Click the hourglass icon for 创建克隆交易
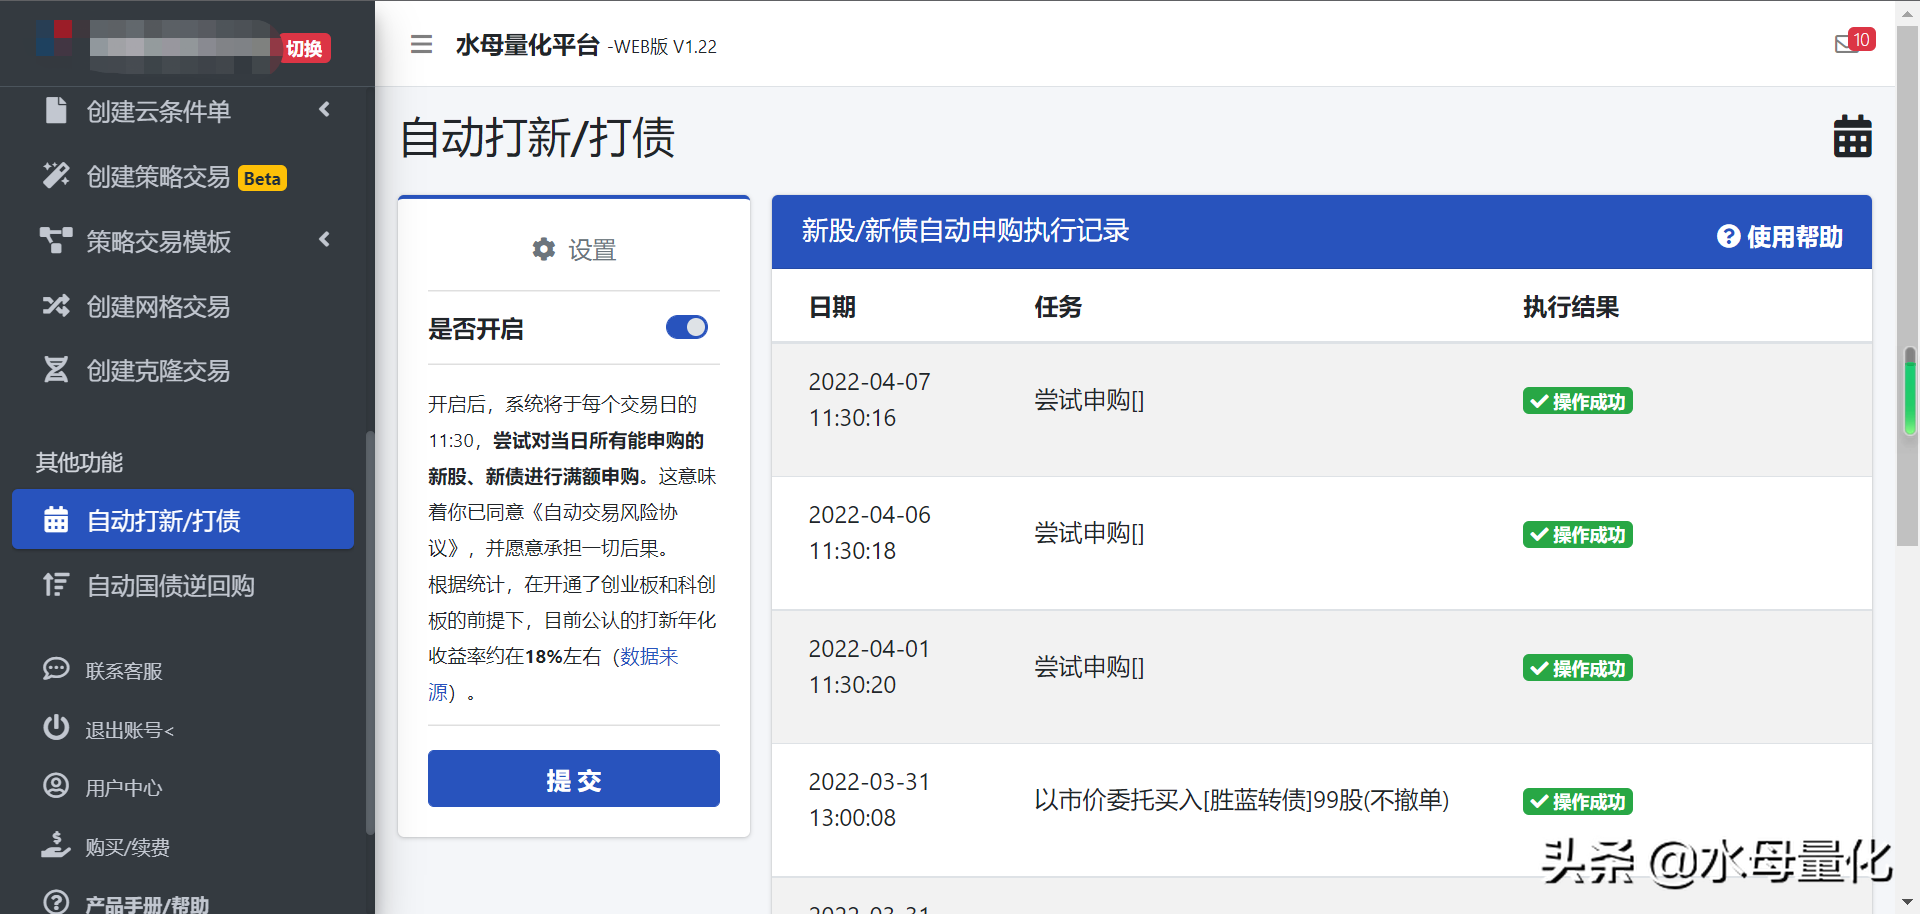Viewport: 1920px width, 914px height. [x=56, y=370]
